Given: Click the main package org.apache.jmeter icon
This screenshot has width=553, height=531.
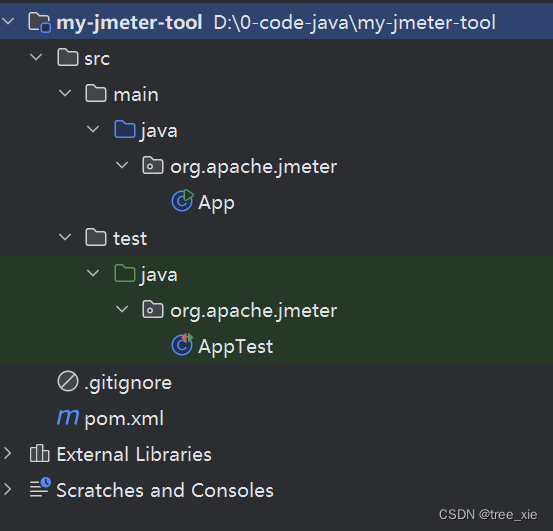Looking at the screenshot, I should tap(153, 165).
